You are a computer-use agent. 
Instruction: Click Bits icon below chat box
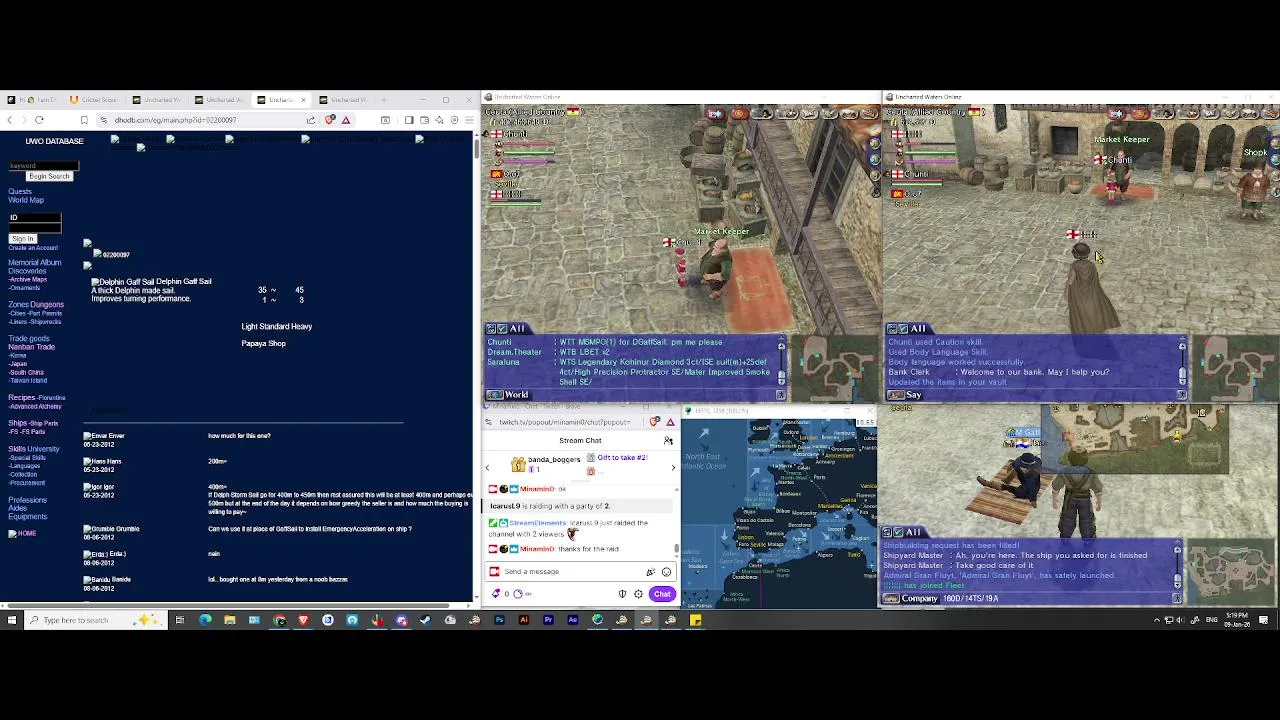[x=496, y=594]
